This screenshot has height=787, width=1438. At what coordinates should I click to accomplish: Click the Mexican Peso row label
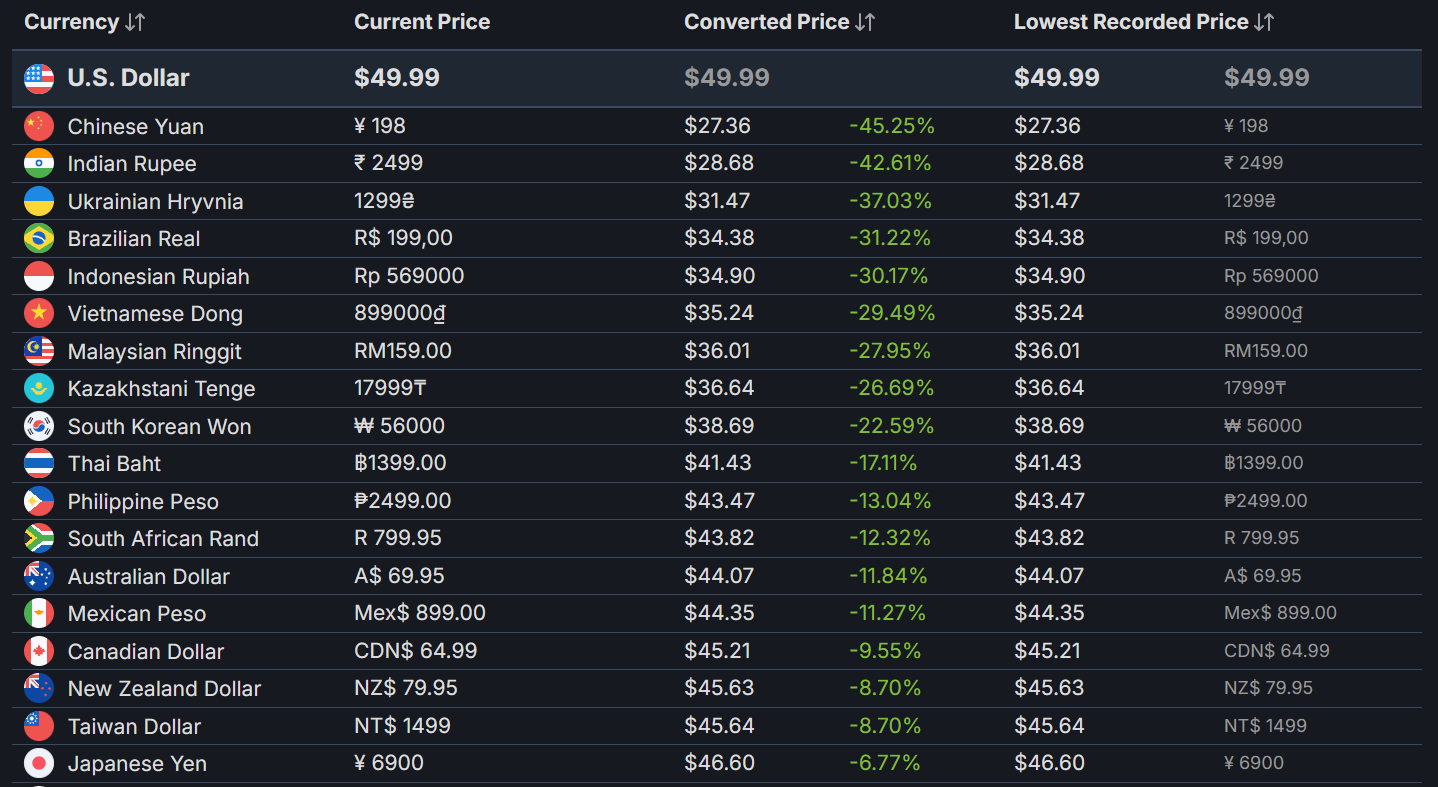[x=137, y=614]
